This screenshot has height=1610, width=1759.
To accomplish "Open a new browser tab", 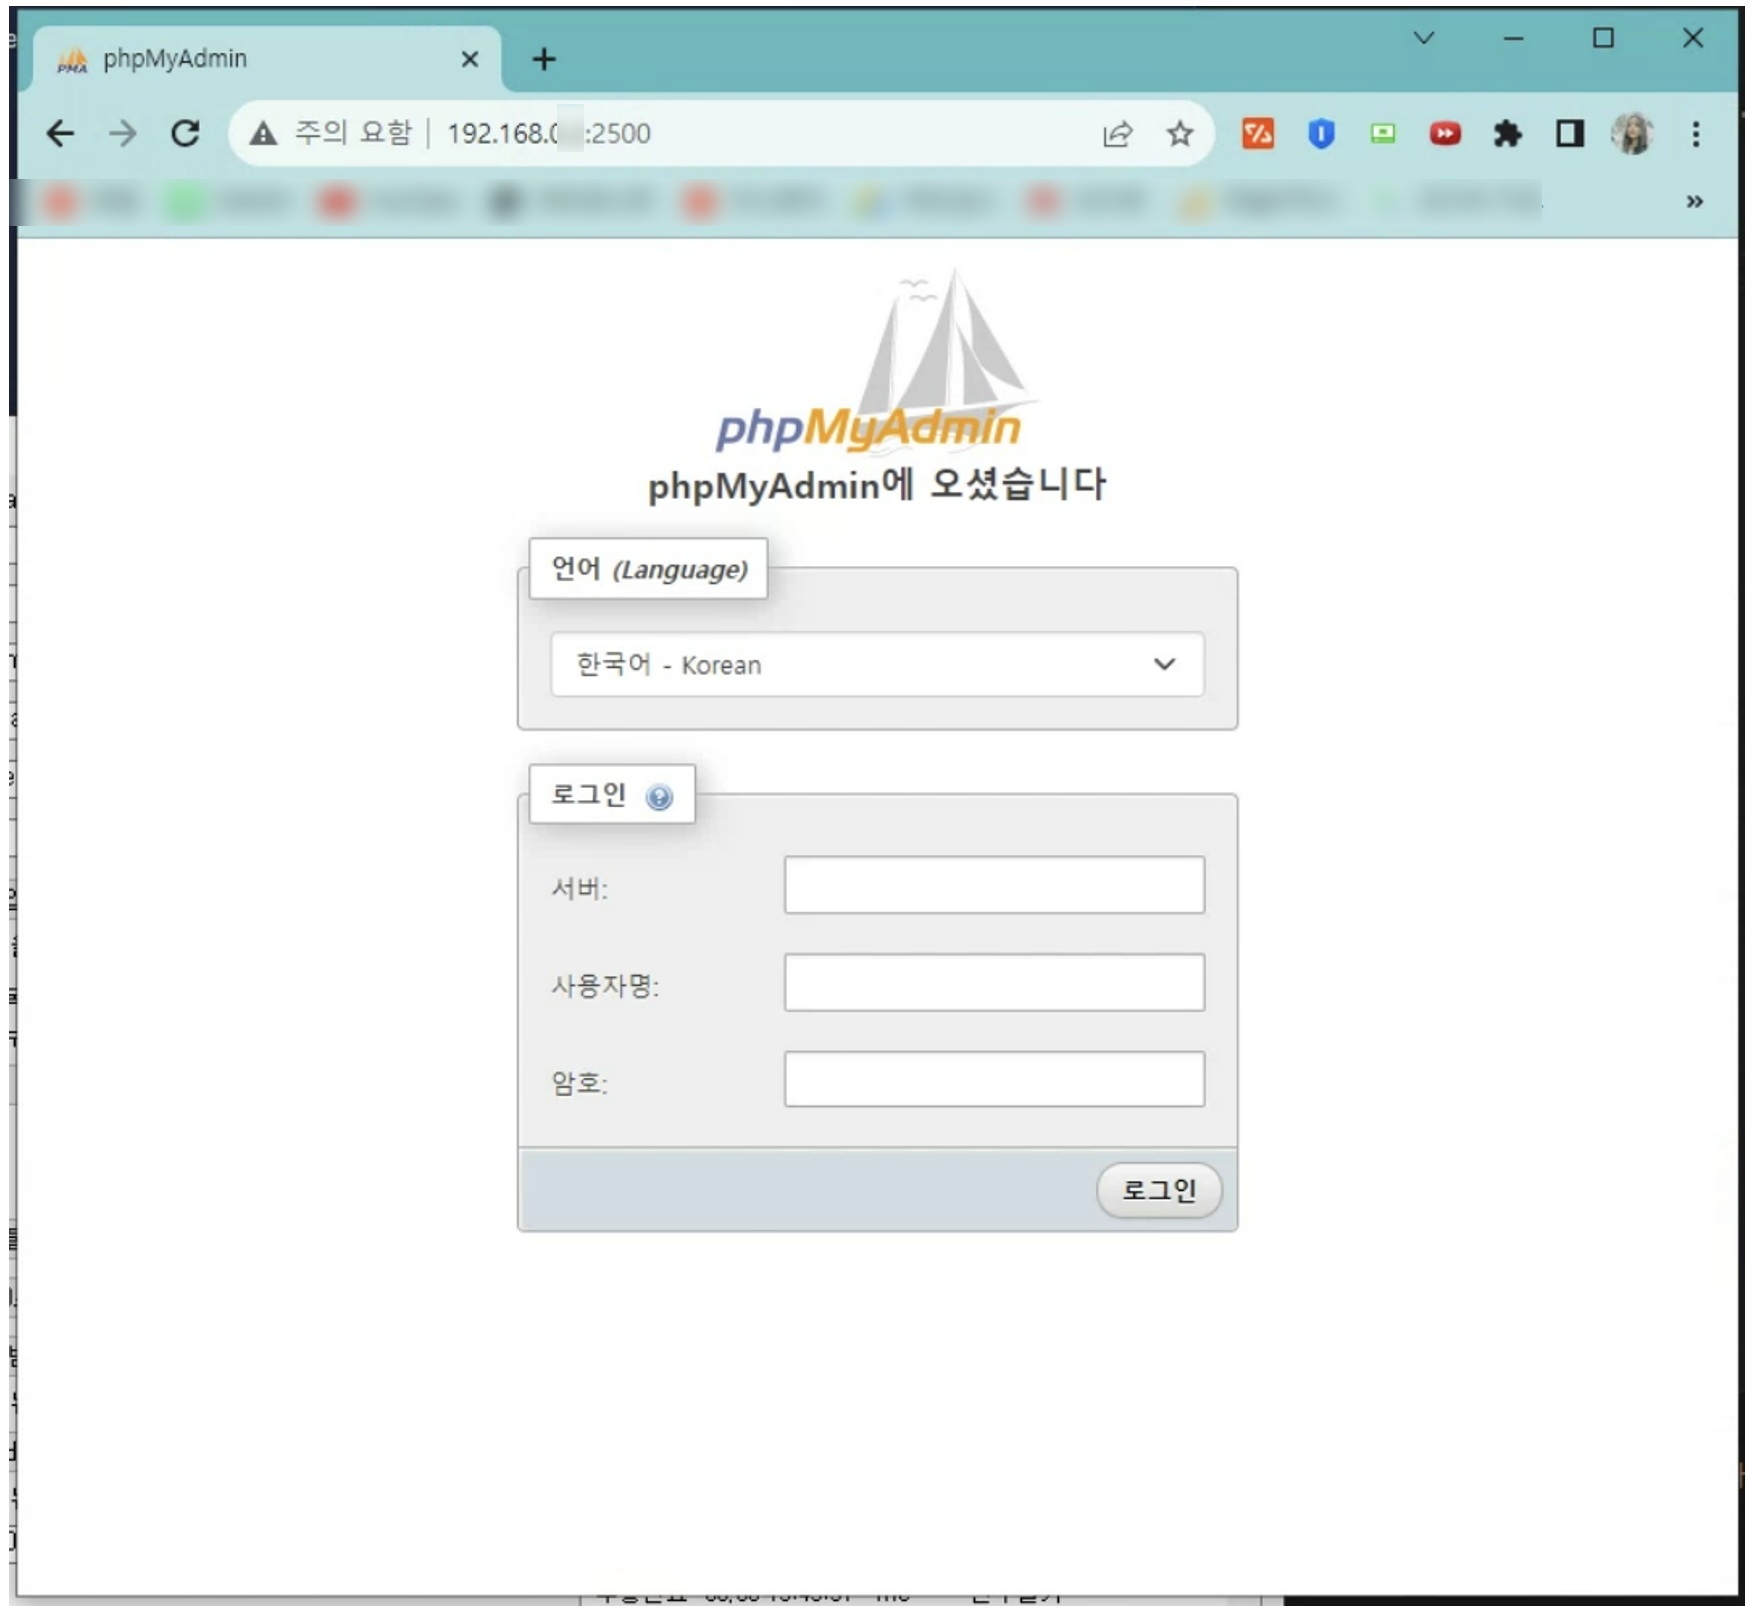I will [544, 60].
